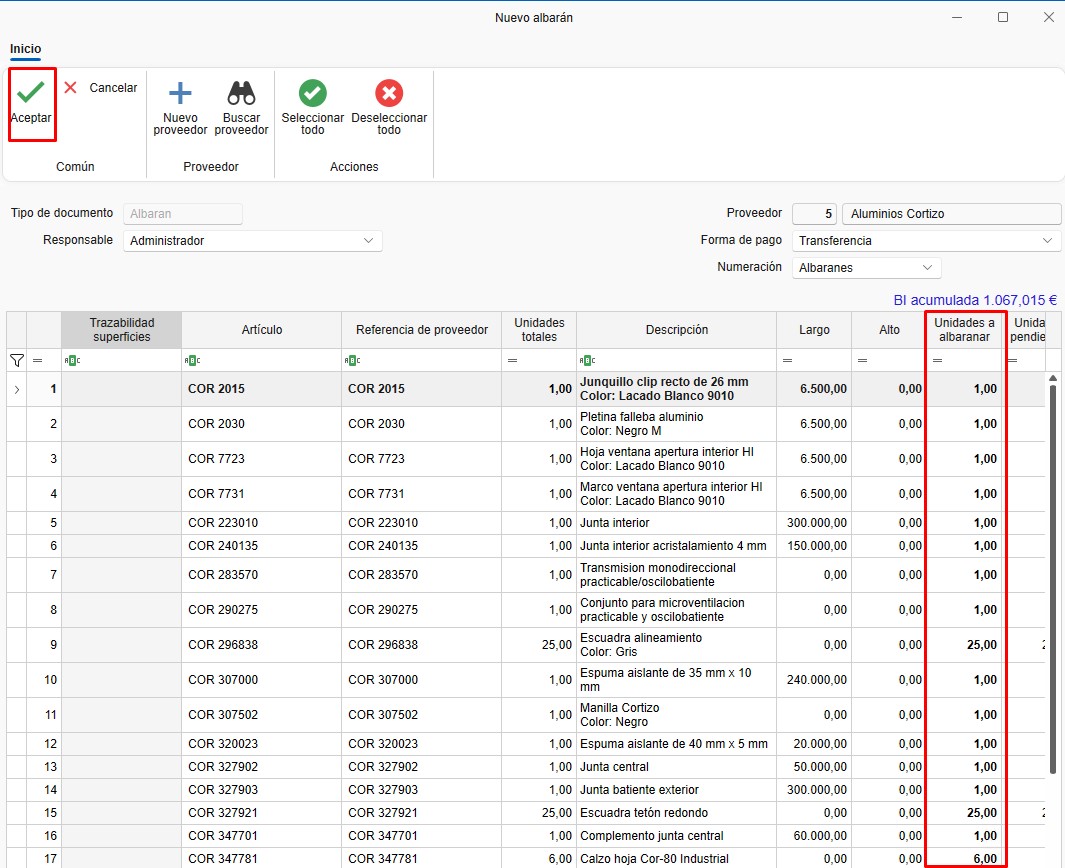Viewport: 1065px width, 868px height.
Task: Sort by the Referencia de proveedor header
Action: pos(422,330)
